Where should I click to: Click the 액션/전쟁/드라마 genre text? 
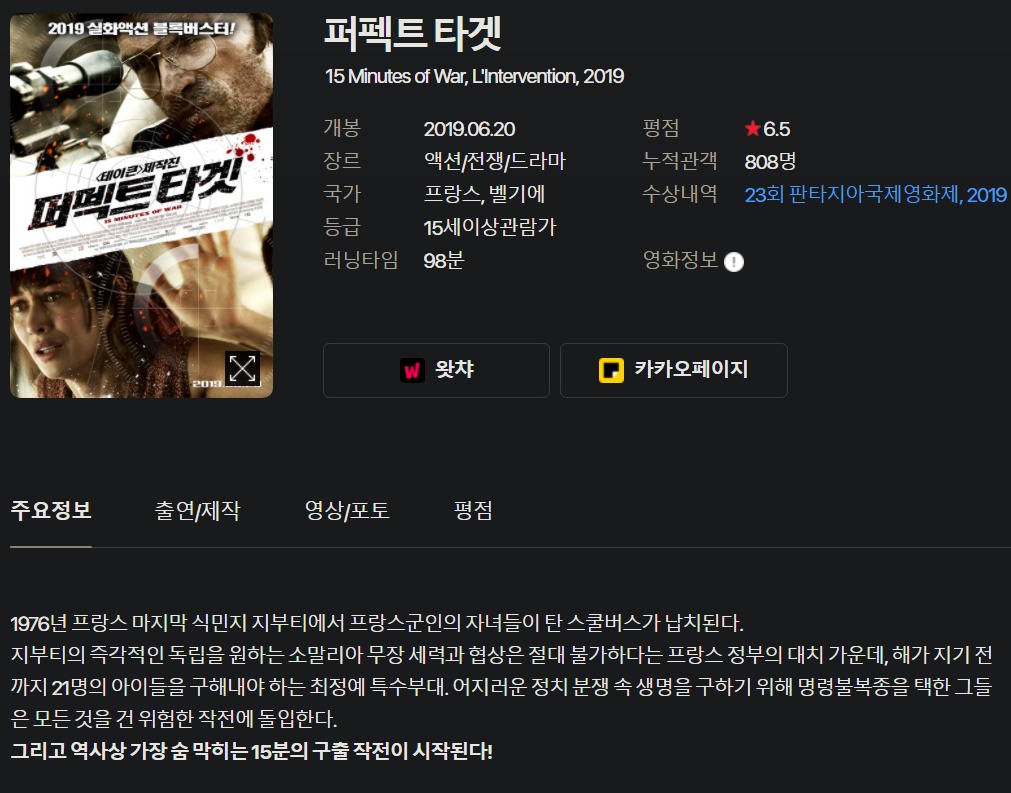click(x=495, y=161)
